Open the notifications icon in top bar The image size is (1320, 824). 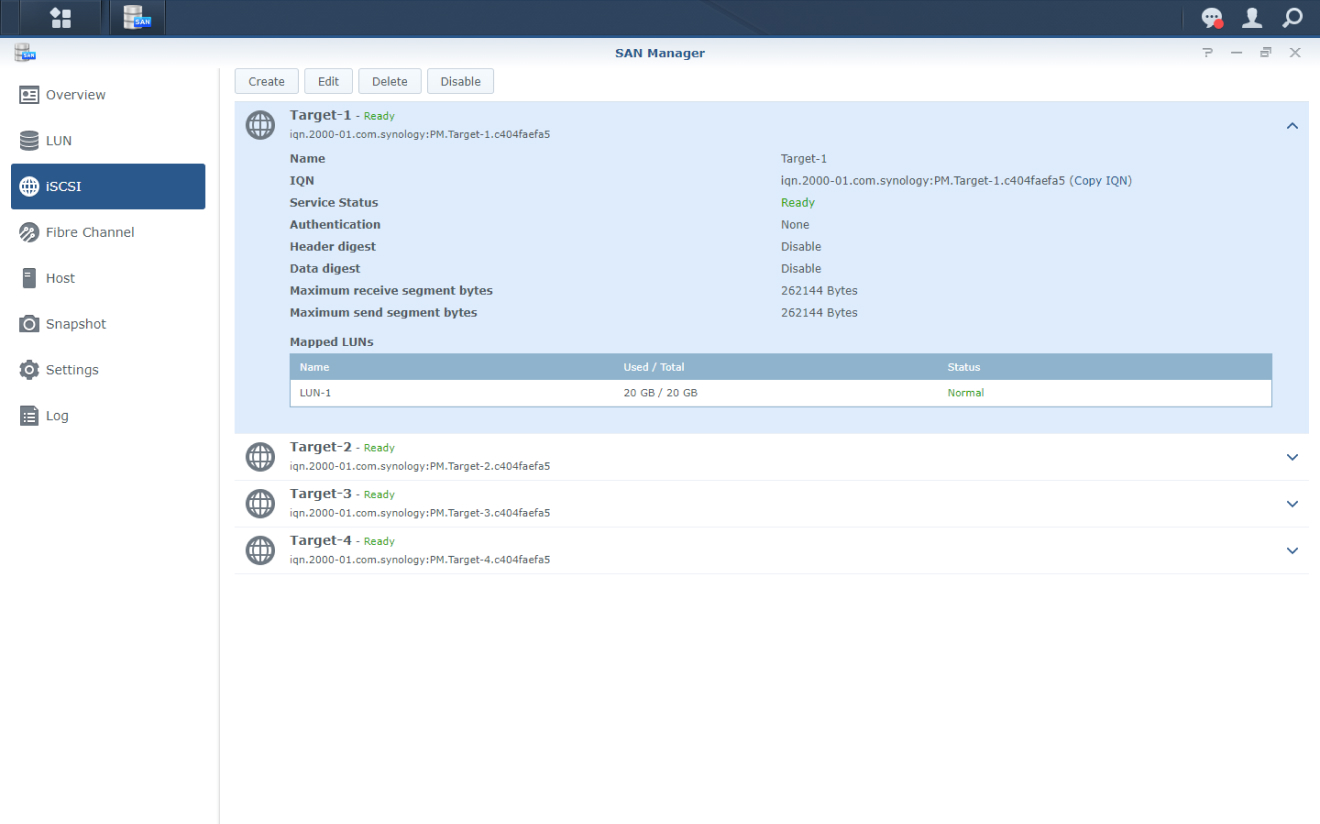pos(1212,17)
